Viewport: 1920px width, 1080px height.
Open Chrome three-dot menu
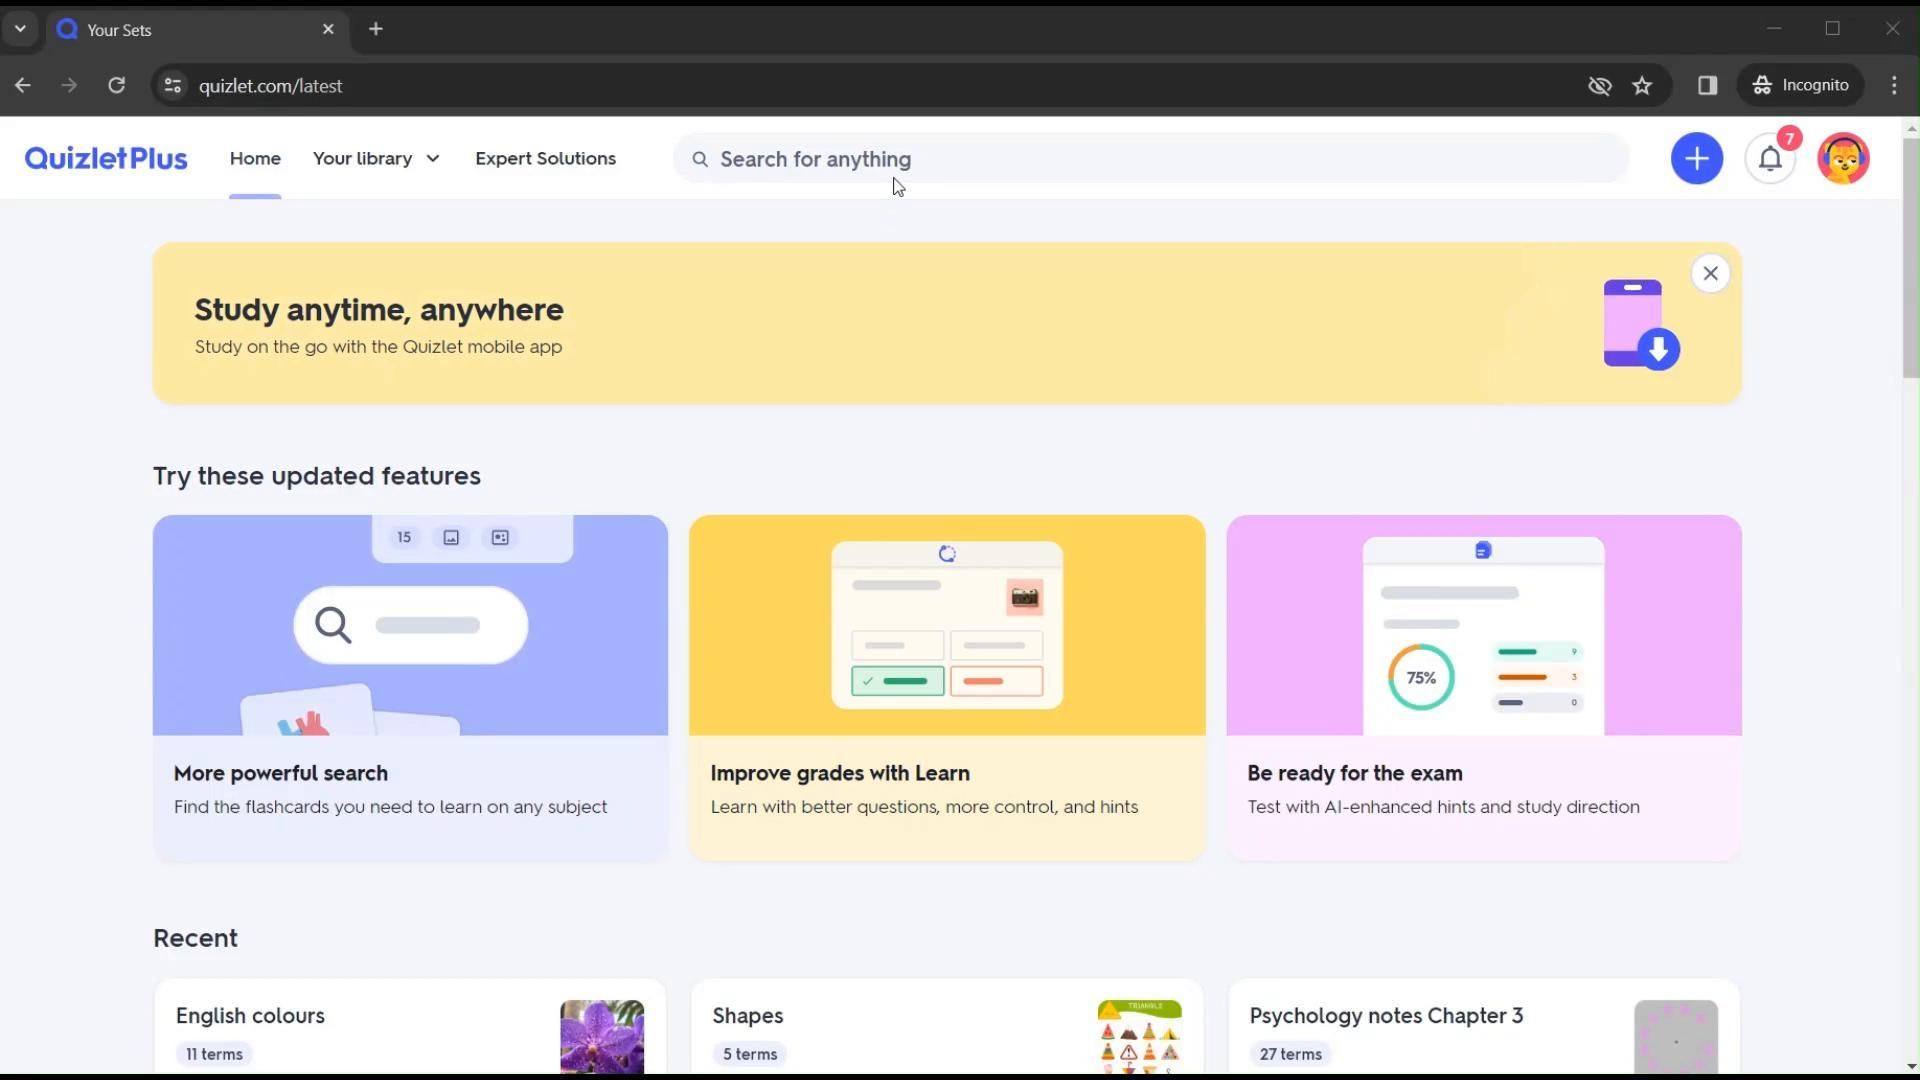(1894, 86)
